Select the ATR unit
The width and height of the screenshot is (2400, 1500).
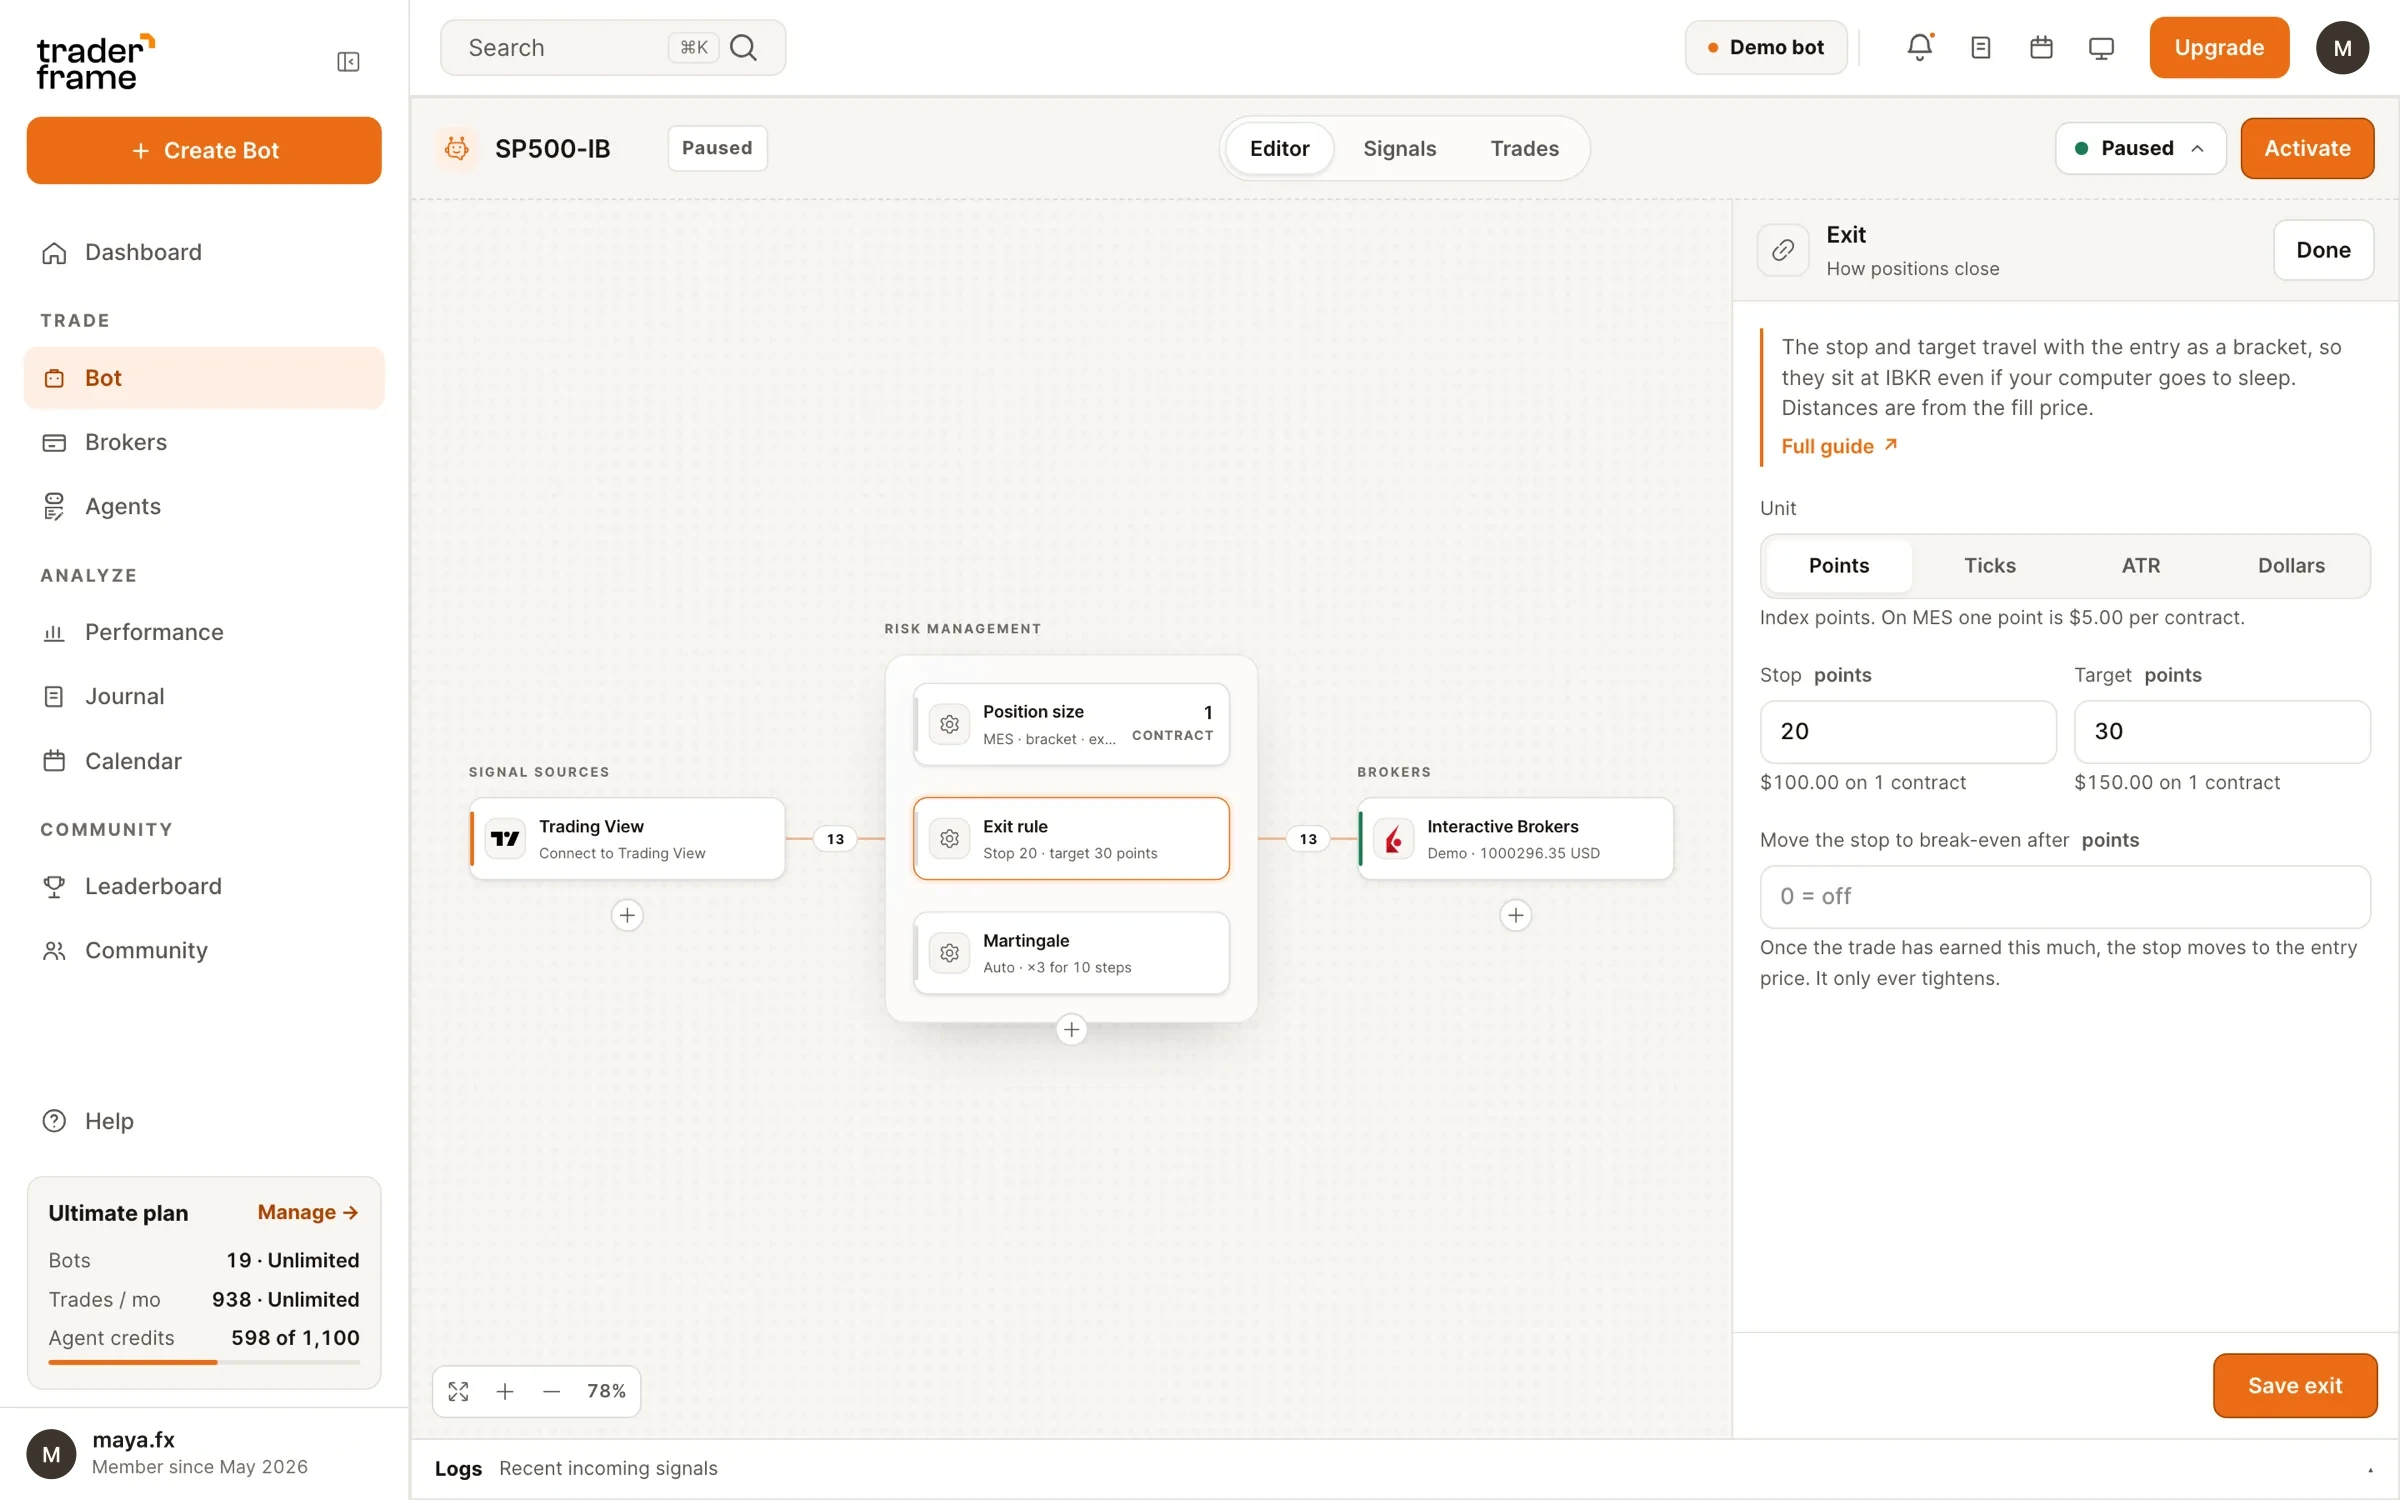click(x=2140, y=566)
